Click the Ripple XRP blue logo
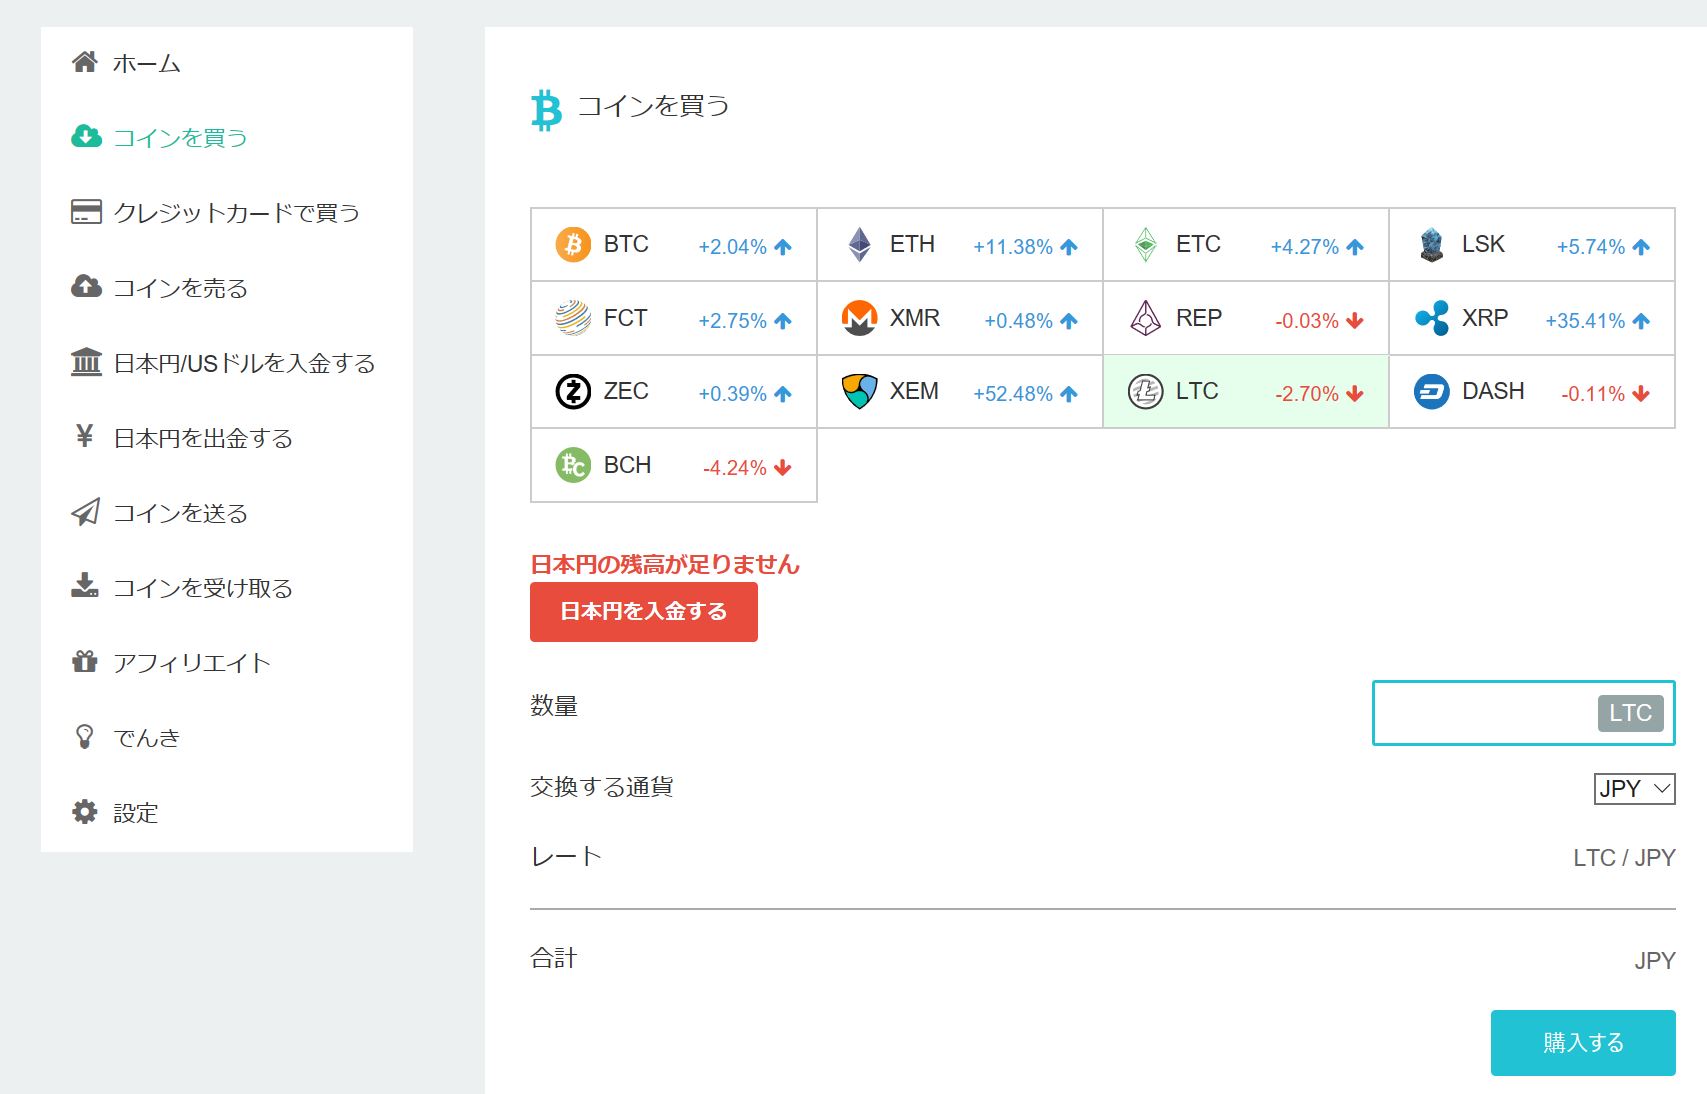The height and width of the screenshot is (1094, 1707). (x=1432, y=318)
